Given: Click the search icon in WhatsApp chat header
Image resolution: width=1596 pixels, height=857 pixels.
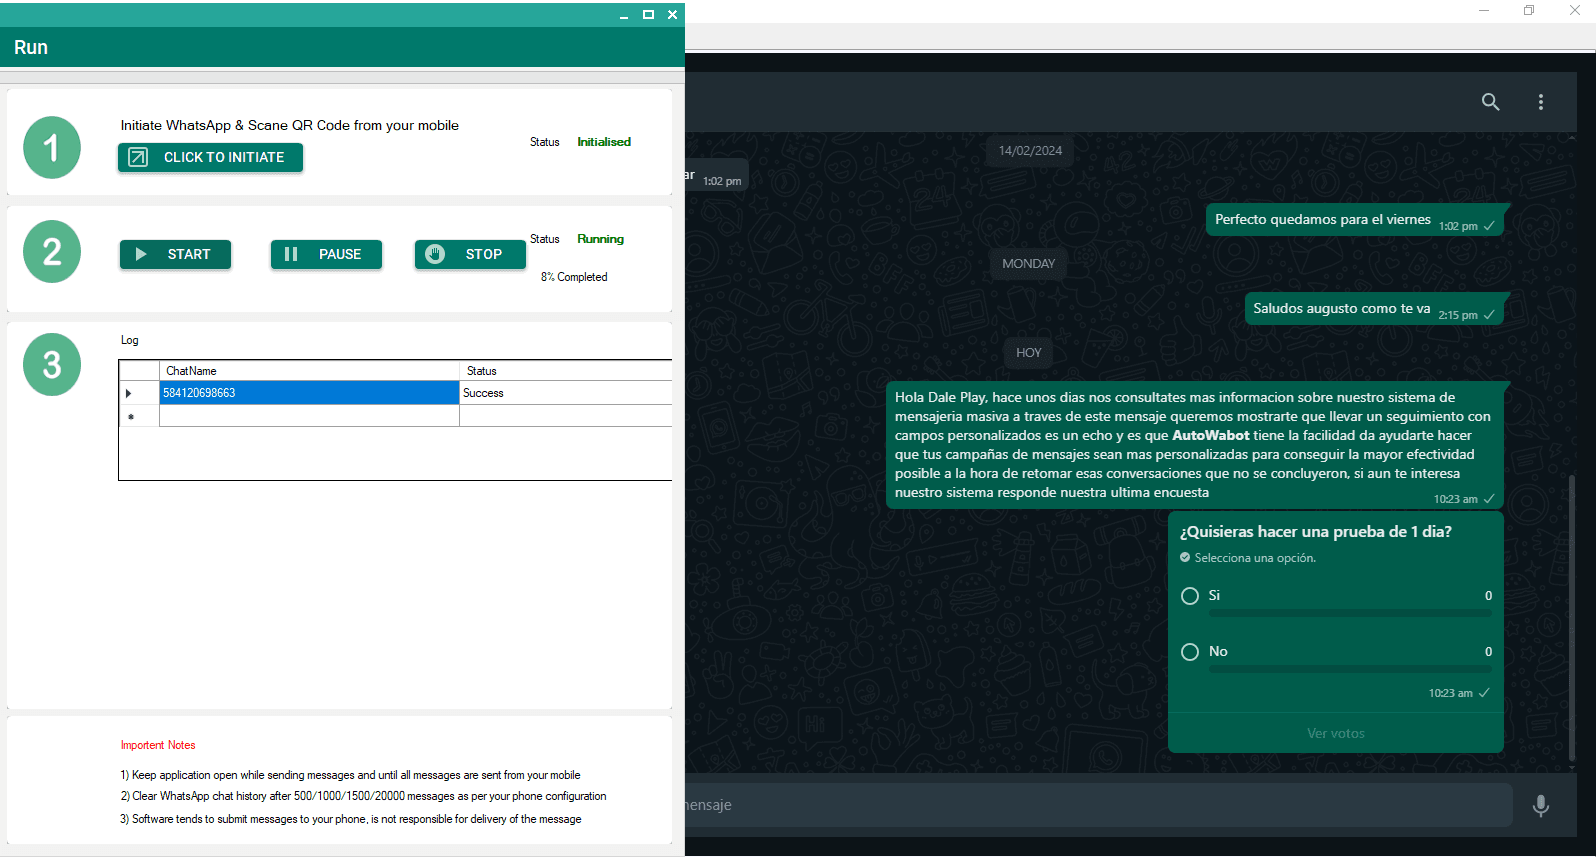Looking at the screenshot, I should point(1490,102).
